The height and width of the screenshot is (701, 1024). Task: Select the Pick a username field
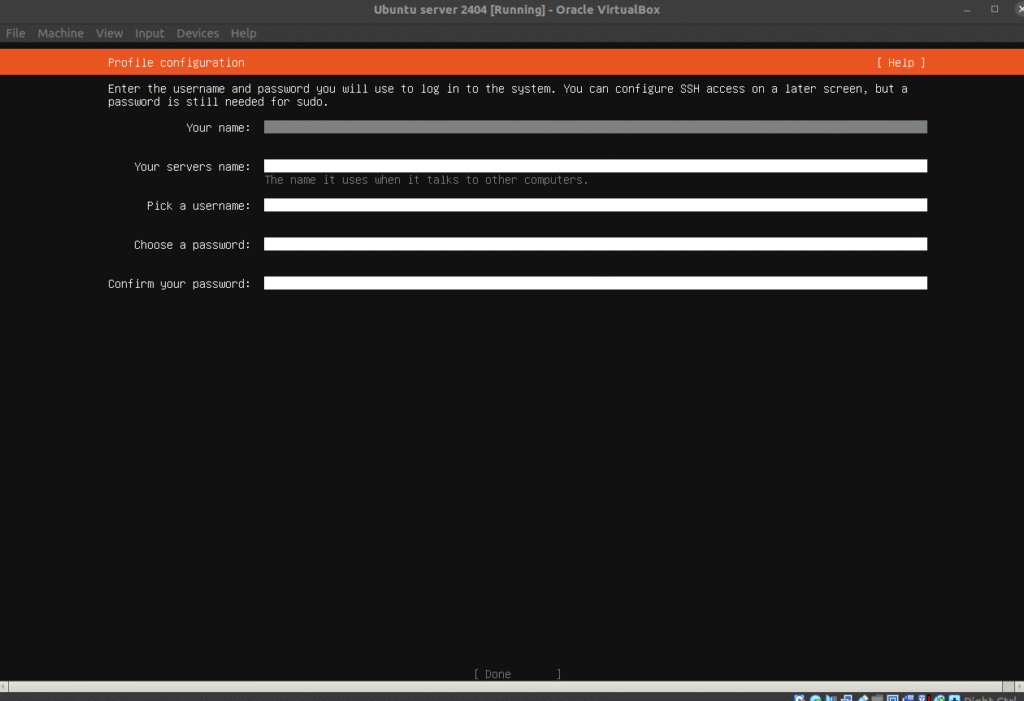[595, 205]
